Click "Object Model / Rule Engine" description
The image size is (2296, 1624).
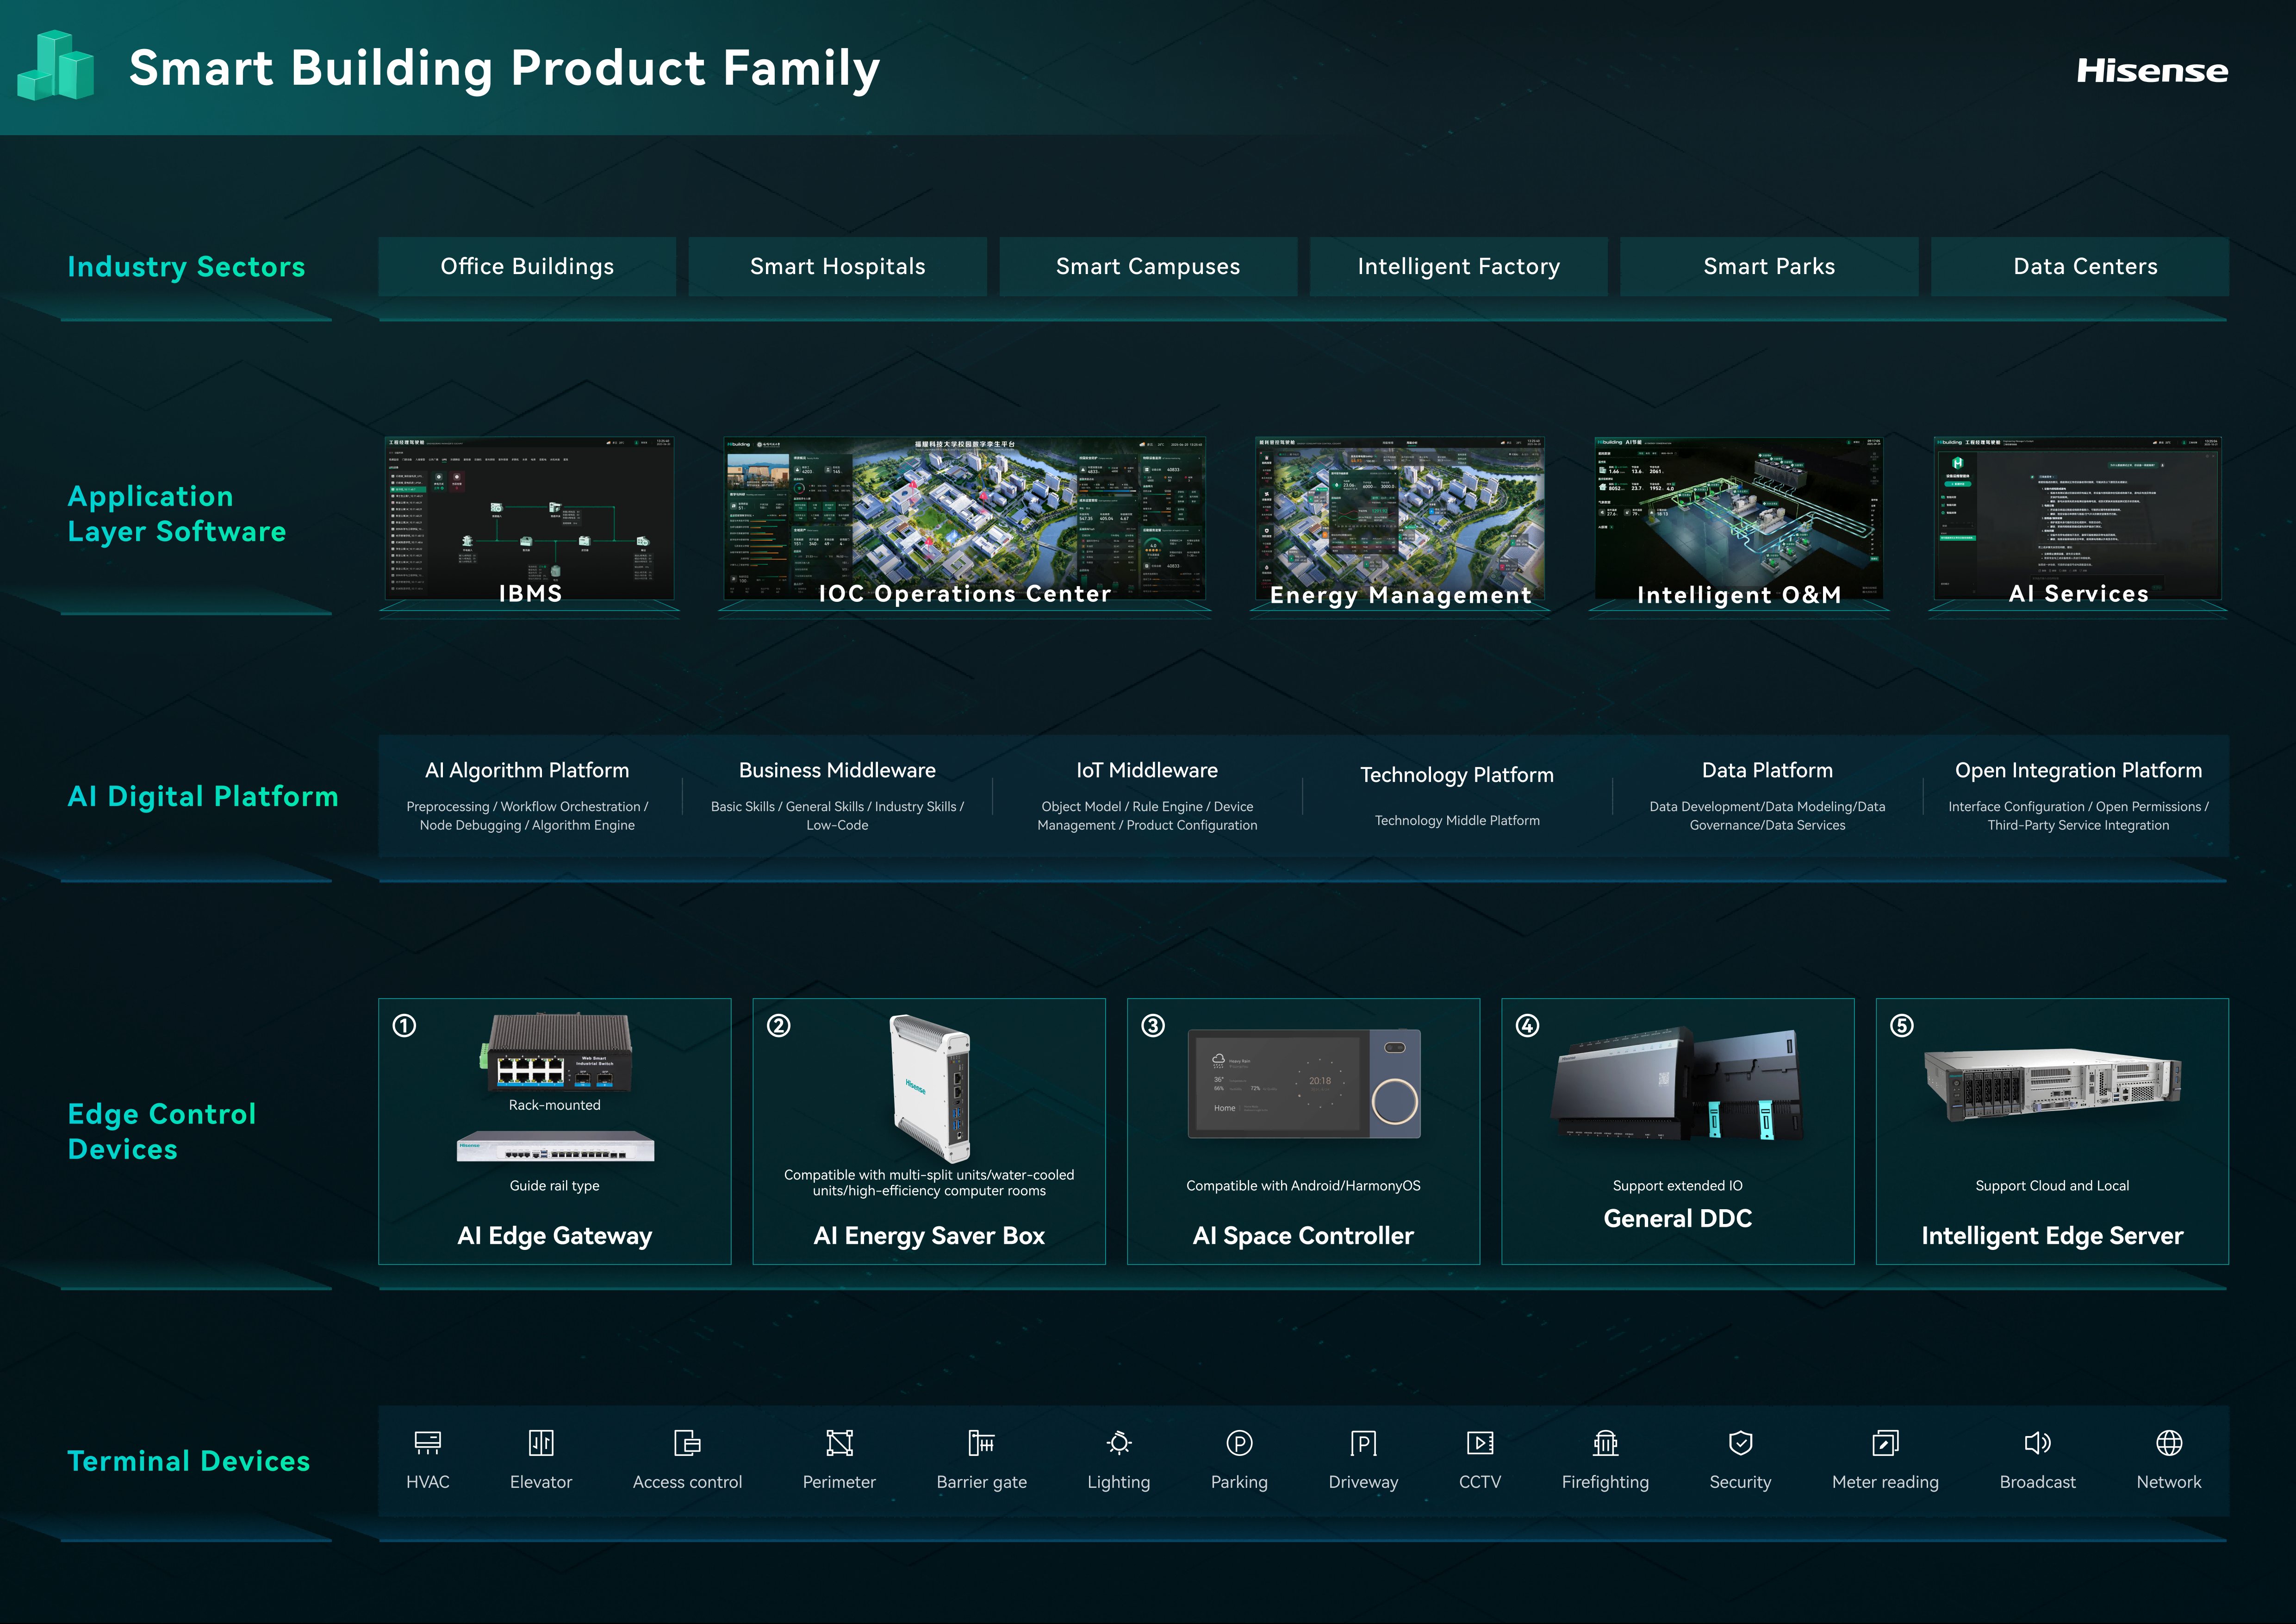[1147, 816]
